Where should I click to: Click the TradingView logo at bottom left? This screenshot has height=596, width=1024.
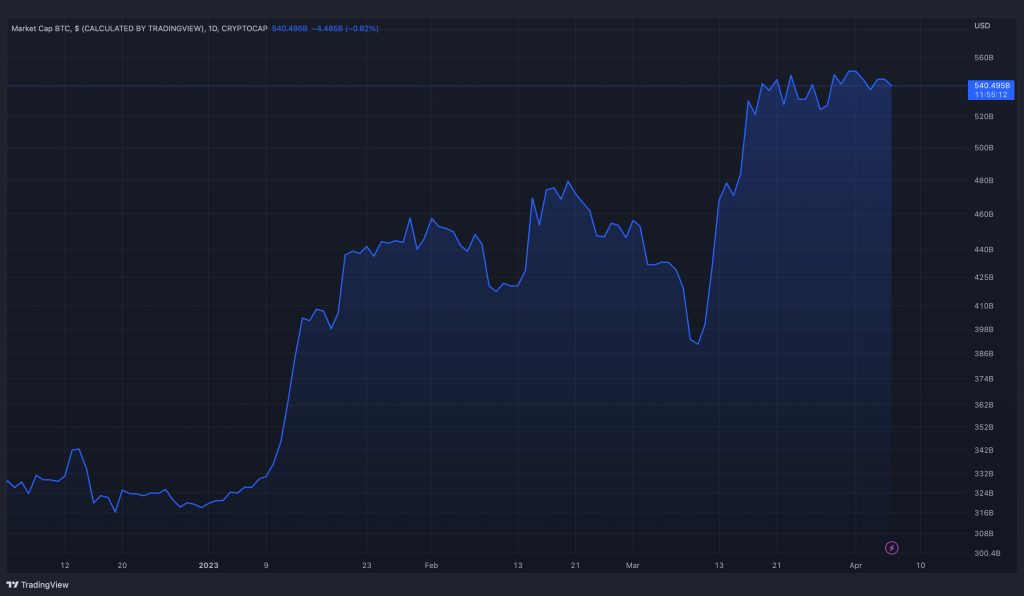pyautogui.click(x=37, y=585)
